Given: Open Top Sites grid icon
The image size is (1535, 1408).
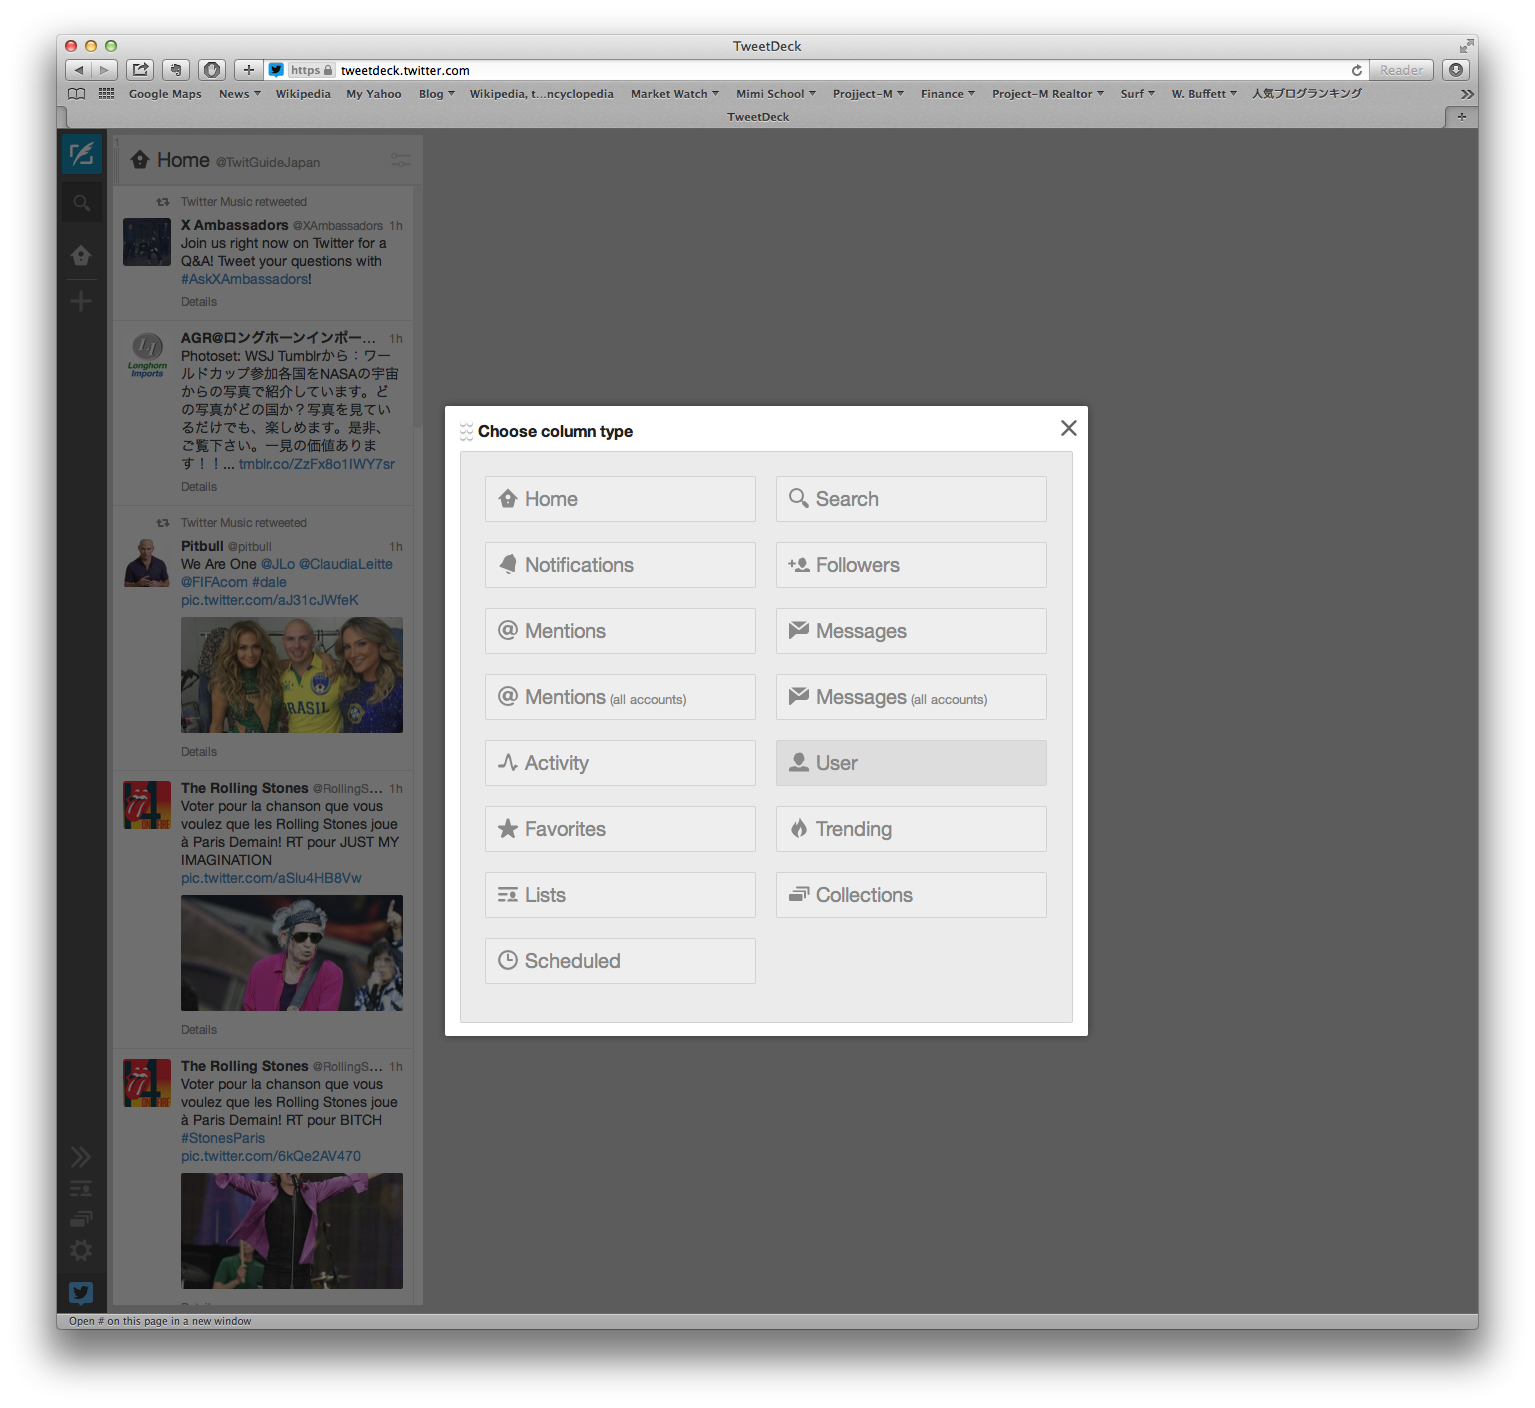Looking at the screenshot, I should click(x=107, y=94).
